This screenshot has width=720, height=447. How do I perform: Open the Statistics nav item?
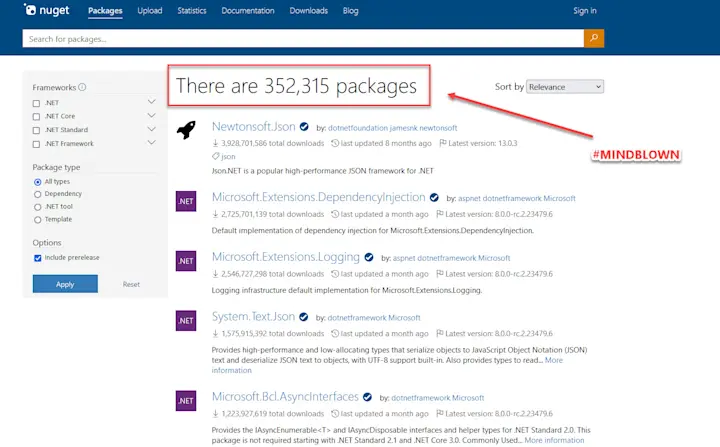pyautogui.click(x=192, y=11)
